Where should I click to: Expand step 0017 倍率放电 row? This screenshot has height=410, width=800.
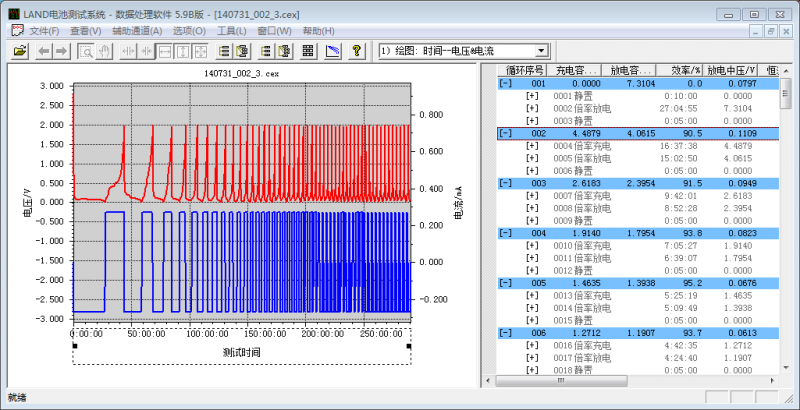coord(532,358)
